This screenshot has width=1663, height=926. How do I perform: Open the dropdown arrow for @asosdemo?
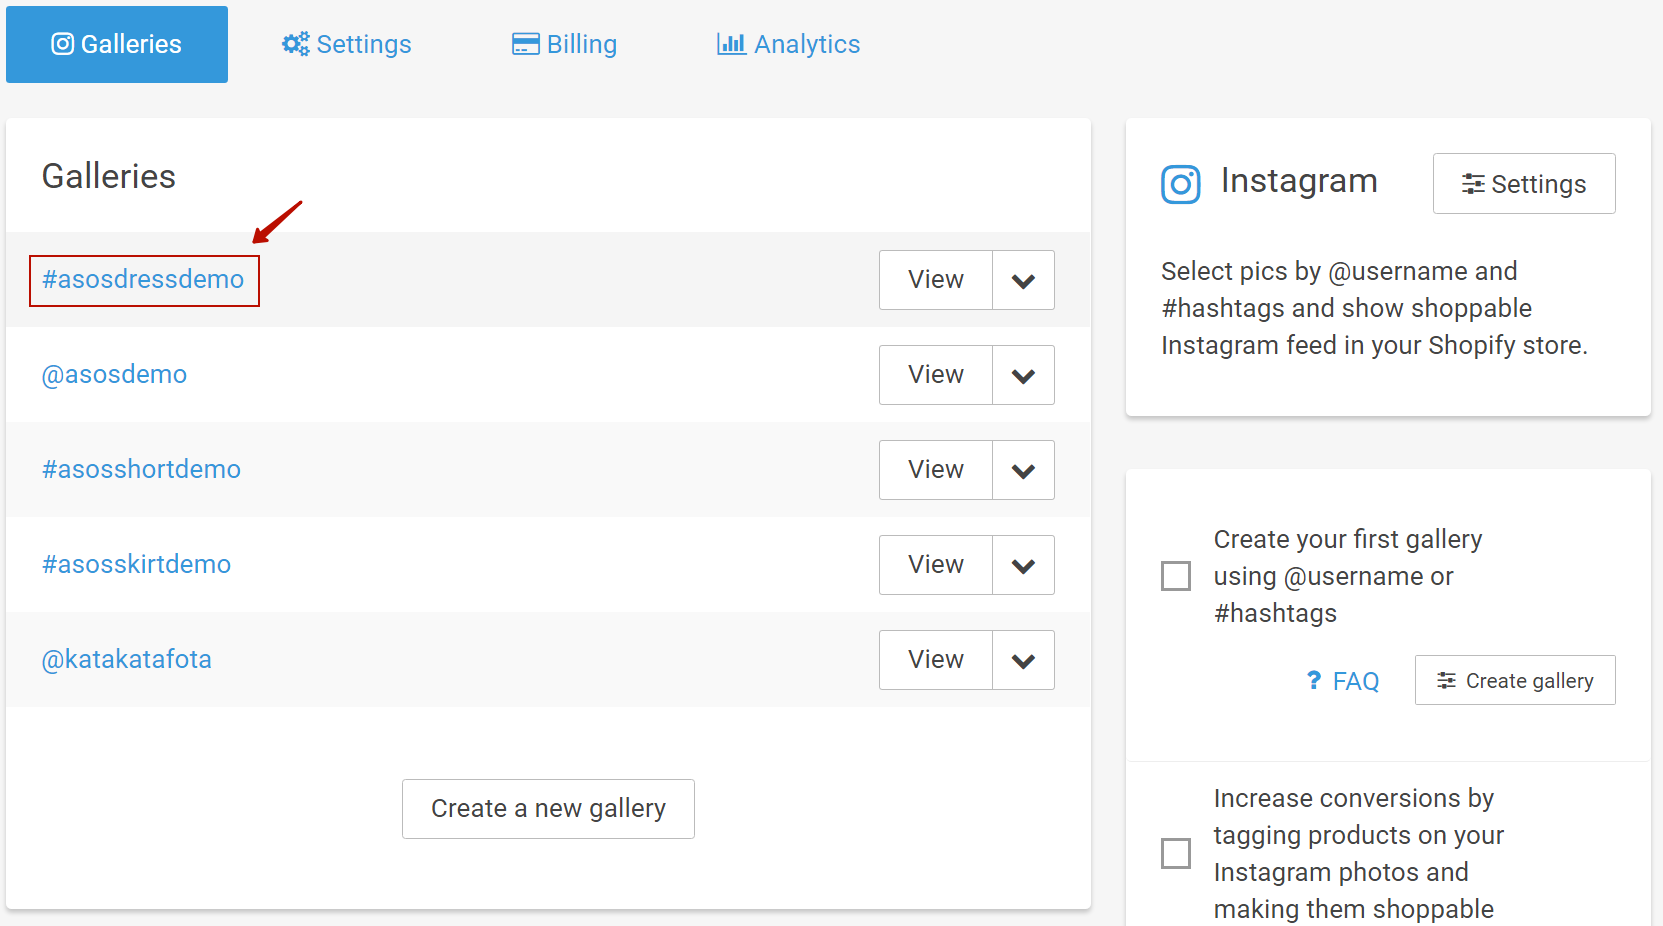(1023, 376)
